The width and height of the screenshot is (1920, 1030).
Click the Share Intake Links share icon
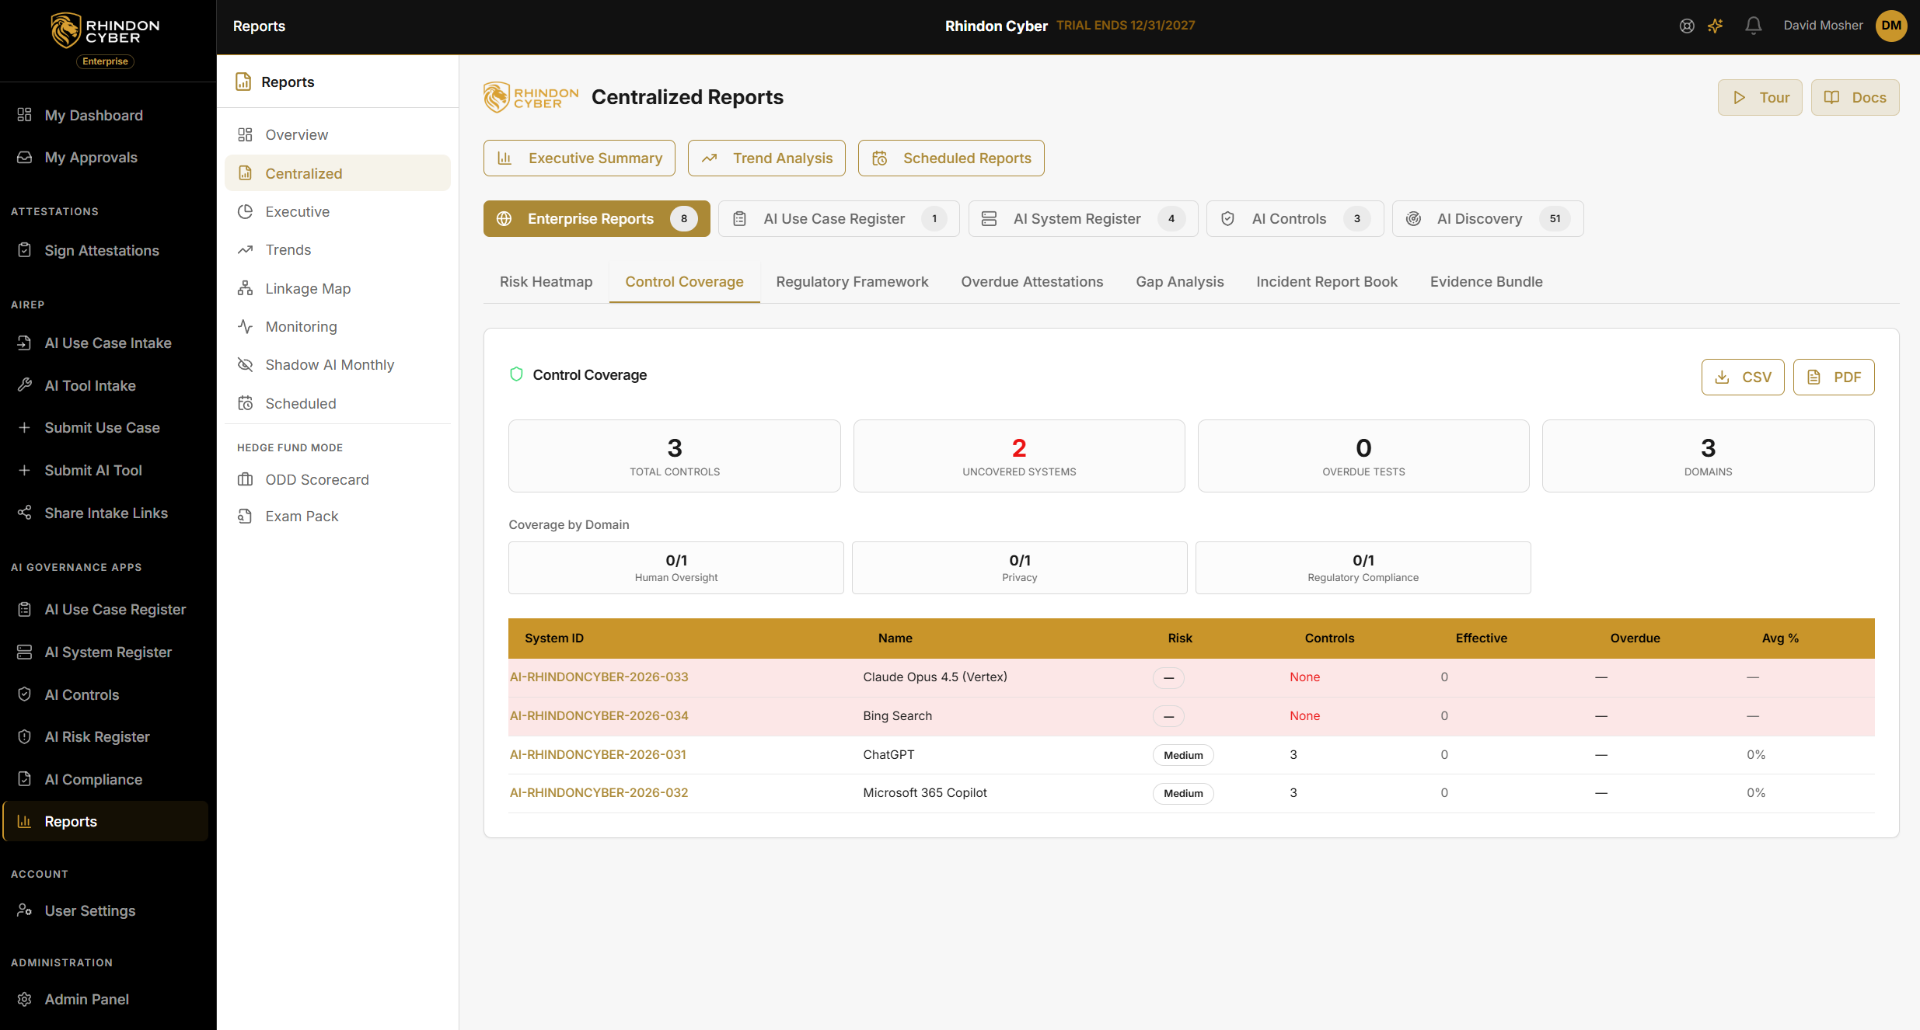pos(25,513)
